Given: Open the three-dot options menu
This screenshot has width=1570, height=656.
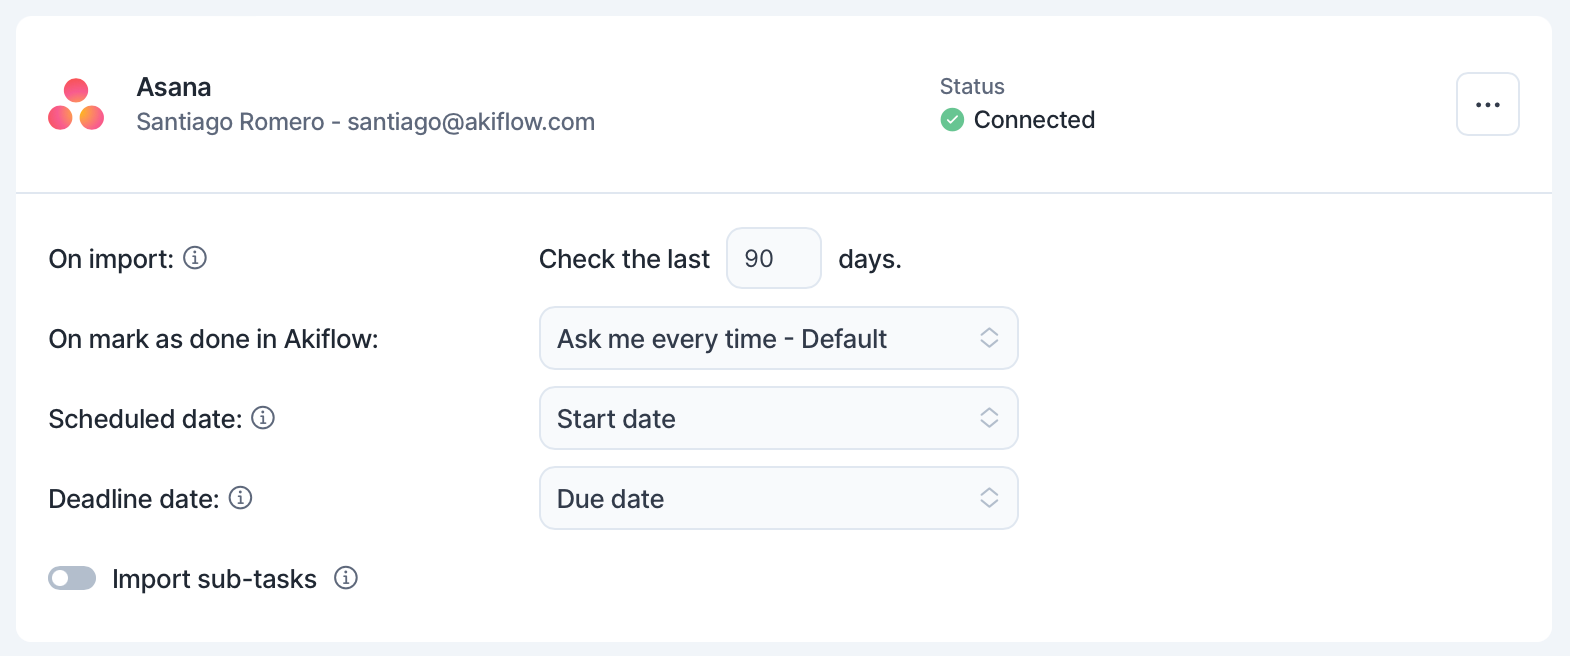Looking at the screenshot, I should pyautogui.click(x=1488, y=104).
